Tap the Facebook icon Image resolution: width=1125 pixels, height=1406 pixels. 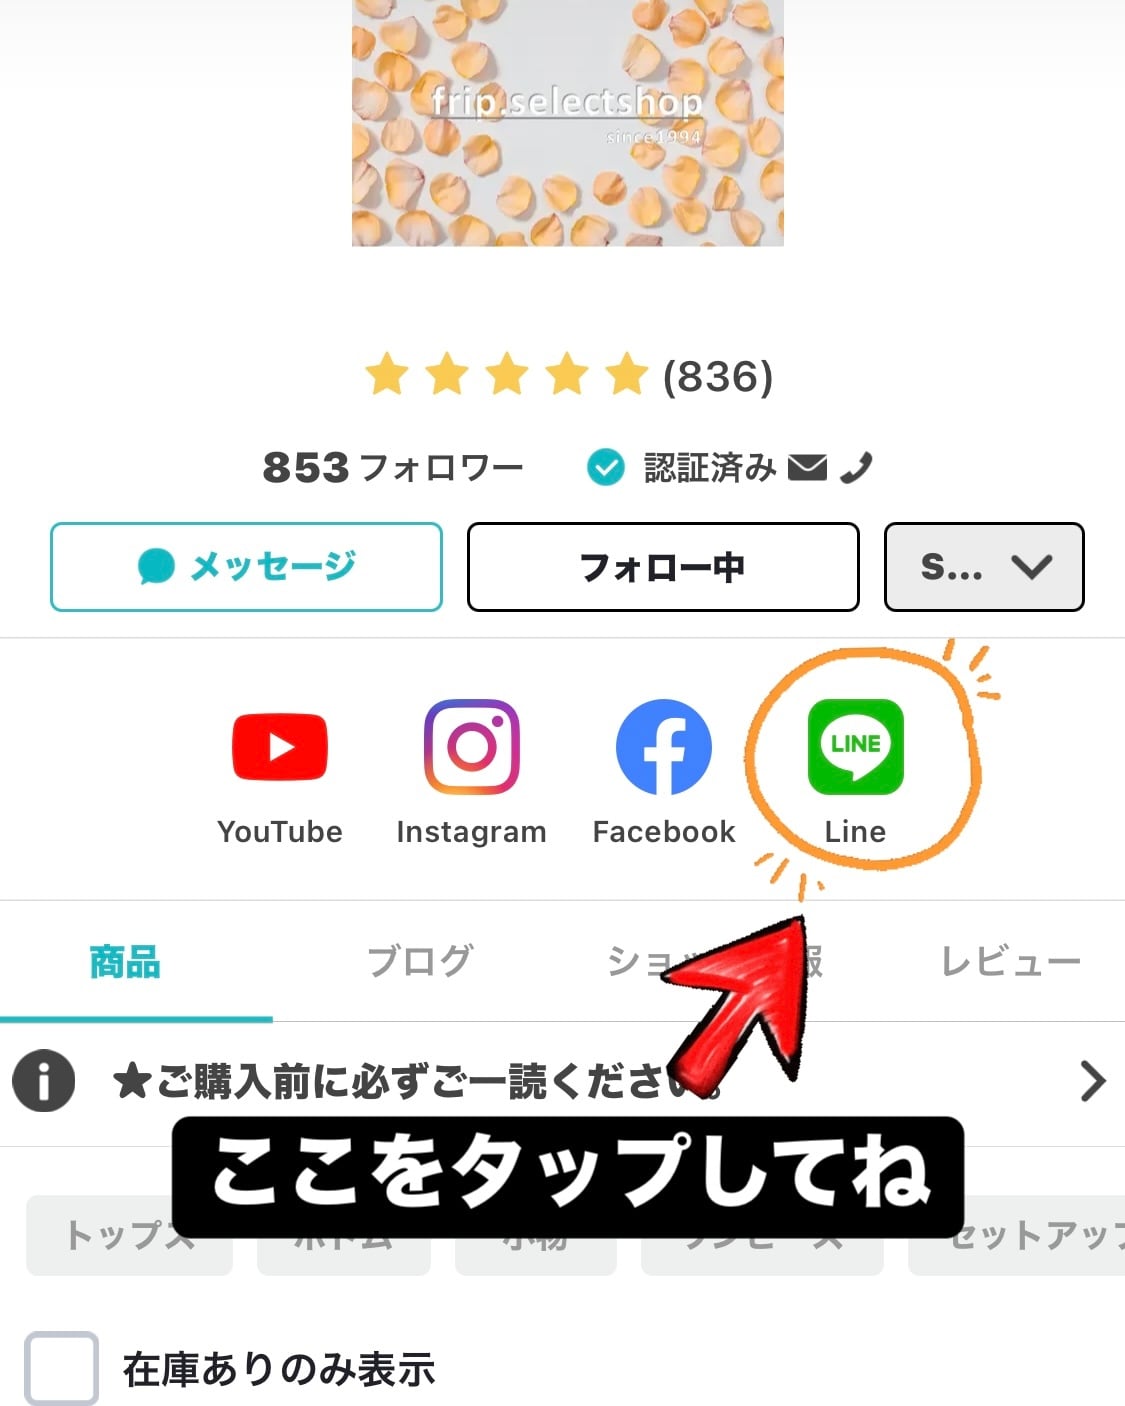coord(664,747)
